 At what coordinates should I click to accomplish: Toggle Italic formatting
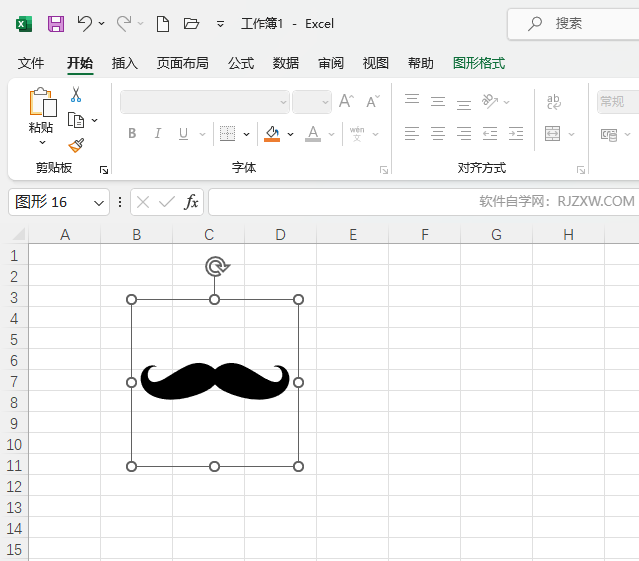pos(157,134)
